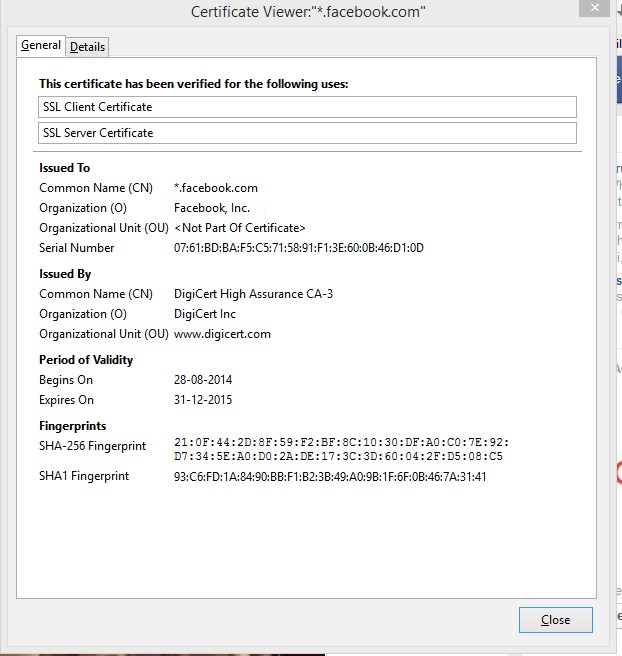This screenshot has width=622, height=656.
Task: Click the serial number 07:61:BD:BA value
Action: point(299,248)
